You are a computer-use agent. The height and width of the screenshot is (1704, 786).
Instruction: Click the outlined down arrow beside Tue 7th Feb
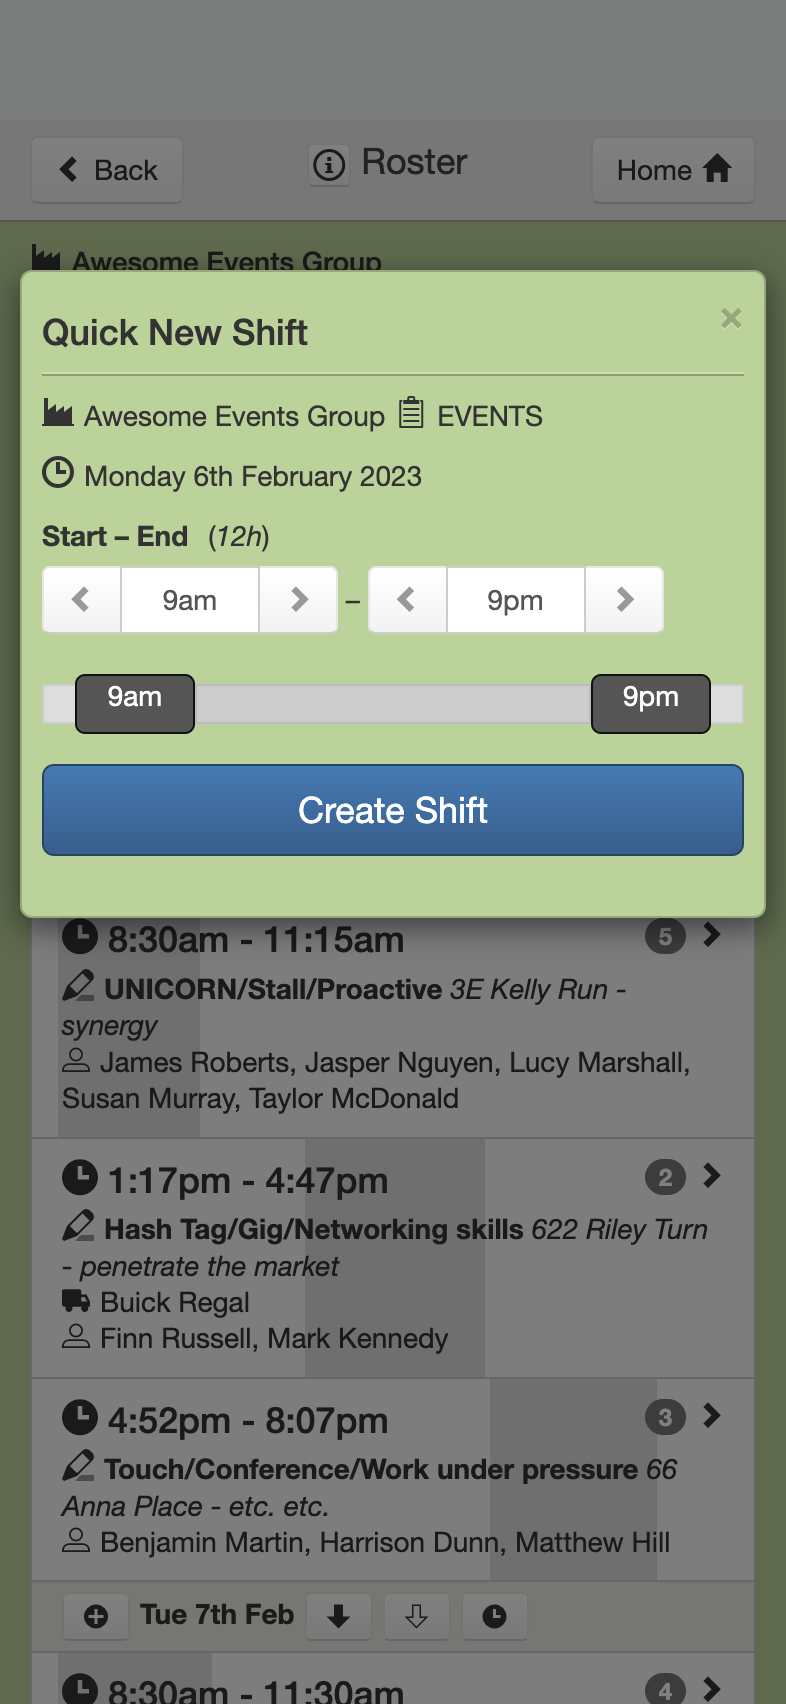click(x=417, y=1616)
